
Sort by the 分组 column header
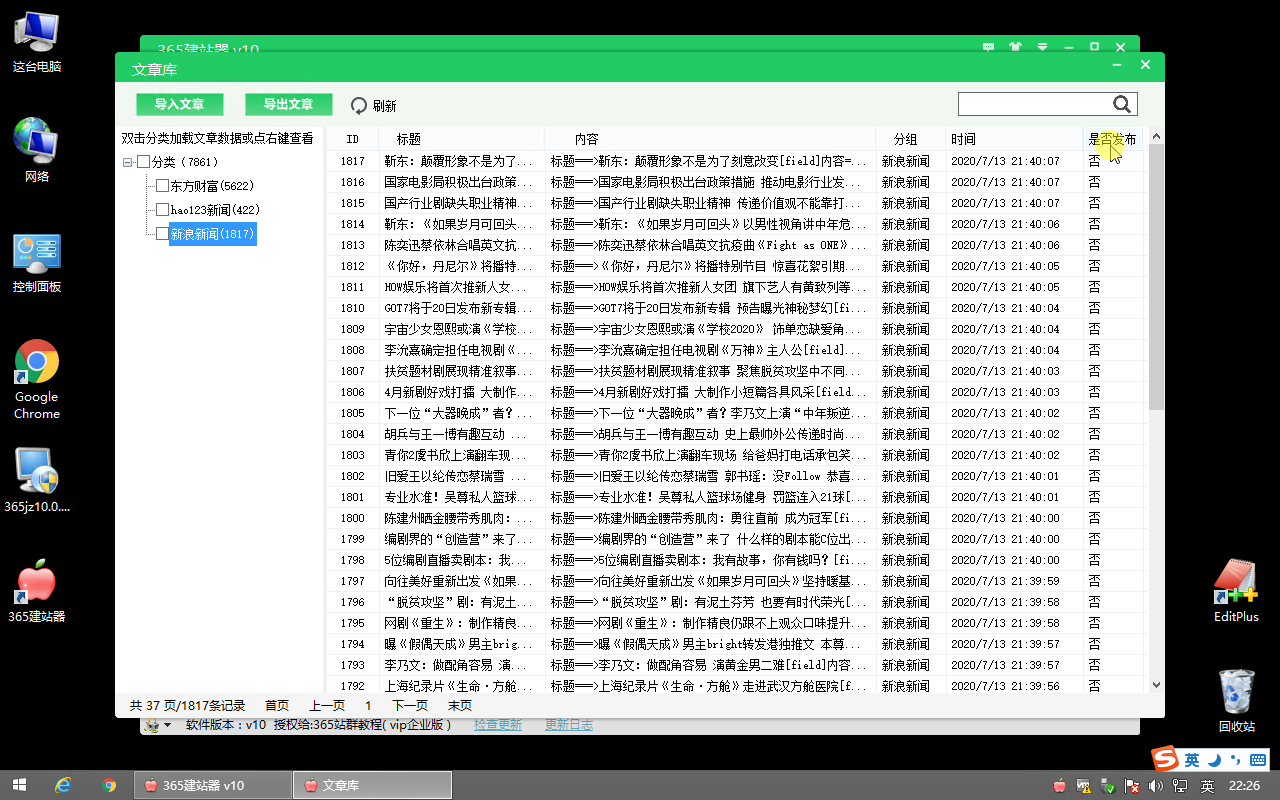click(910, 139)
